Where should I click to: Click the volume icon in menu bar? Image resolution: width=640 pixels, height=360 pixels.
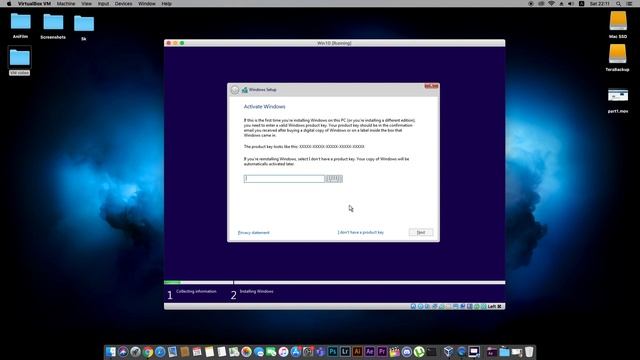click(571, 4)
